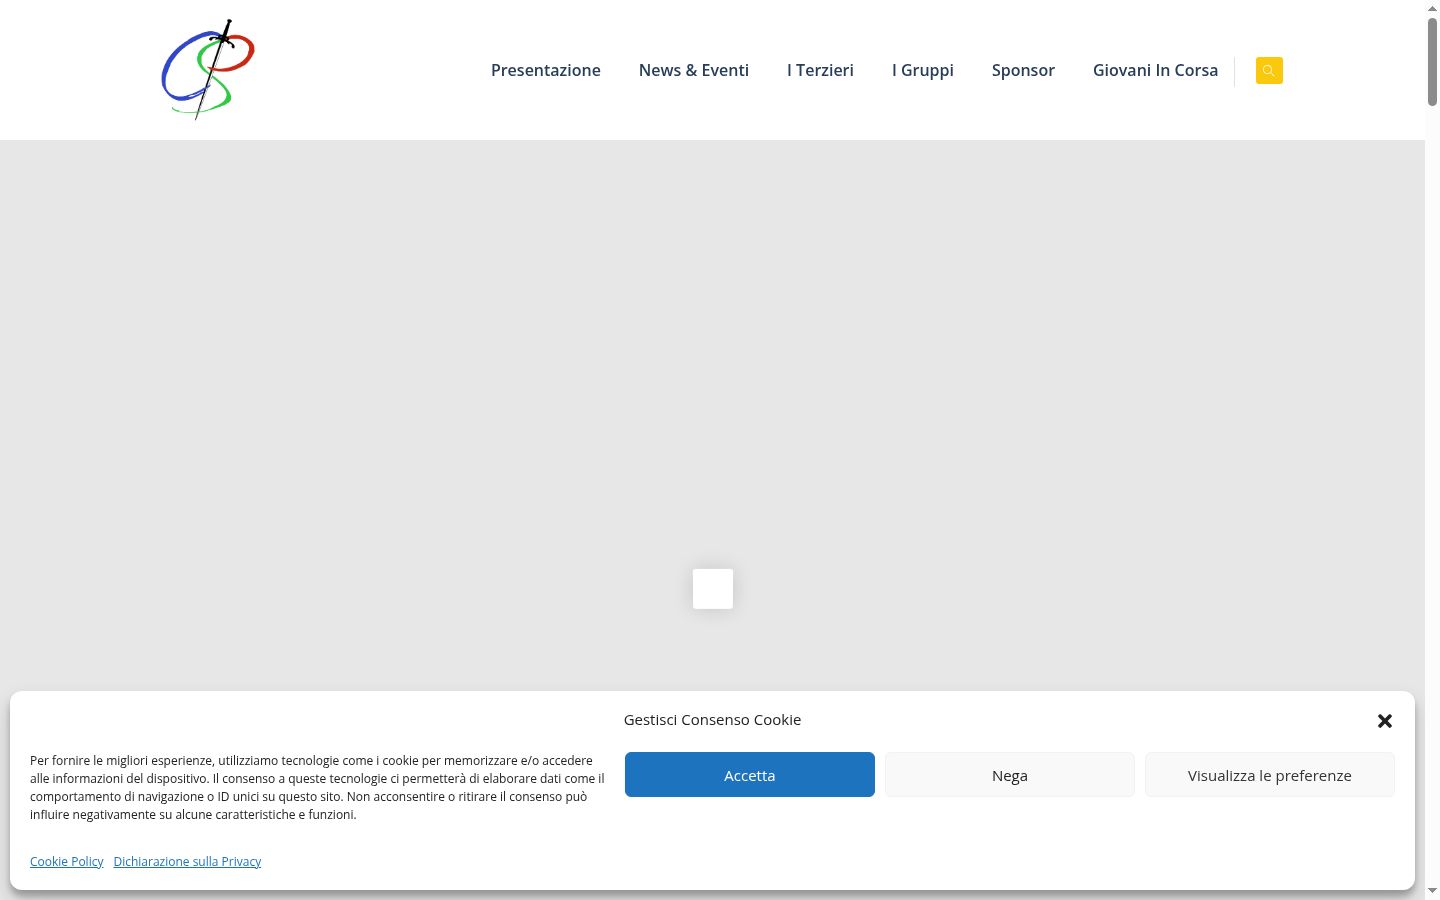The height and width of the screenshot is (900, 1440).
Task: Close the cookie consent banner with X
Action: 1385,721
